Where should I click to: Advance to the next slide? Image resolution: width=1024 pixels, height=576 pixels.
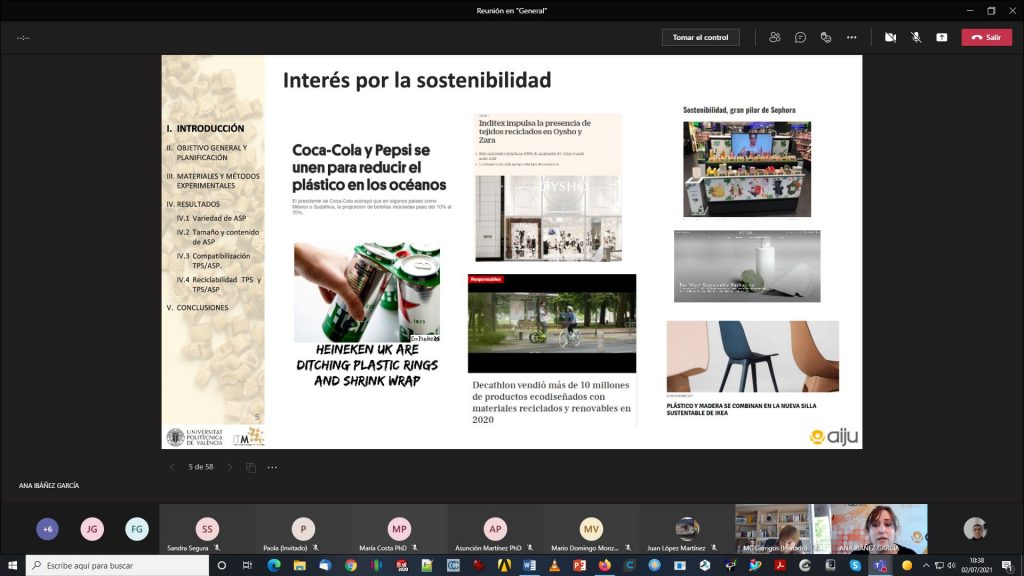pyautogui.click(x=229, y=467)
